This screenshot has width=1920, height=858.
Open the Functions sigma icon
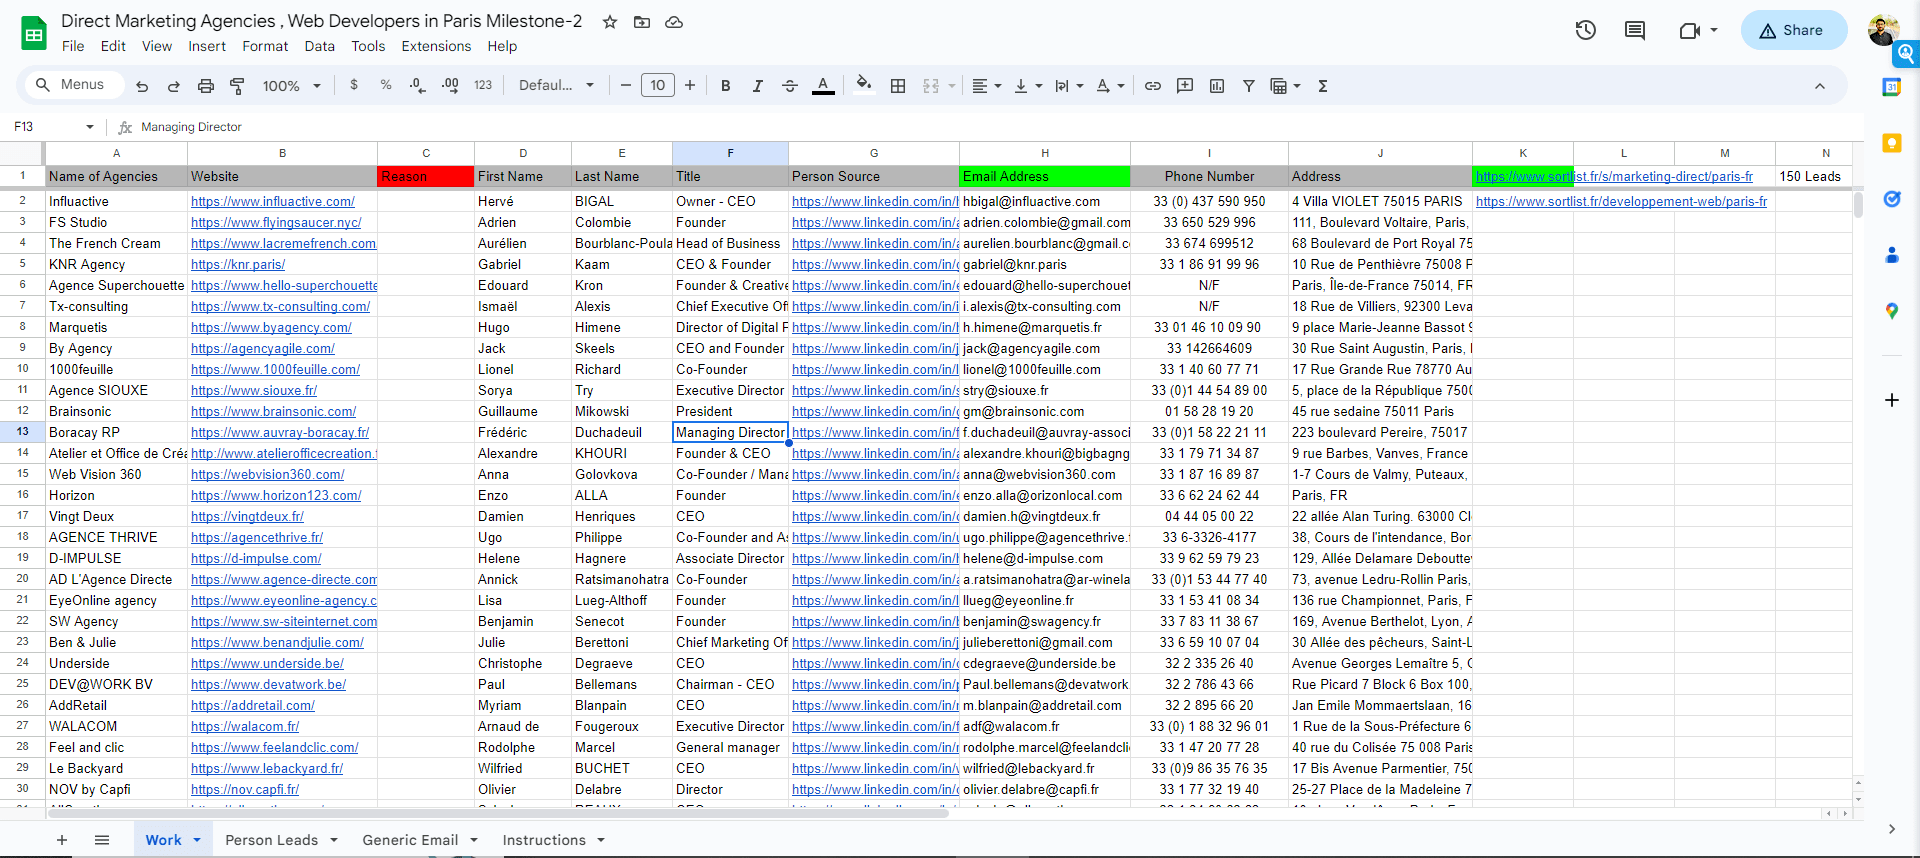[1323, 86]
